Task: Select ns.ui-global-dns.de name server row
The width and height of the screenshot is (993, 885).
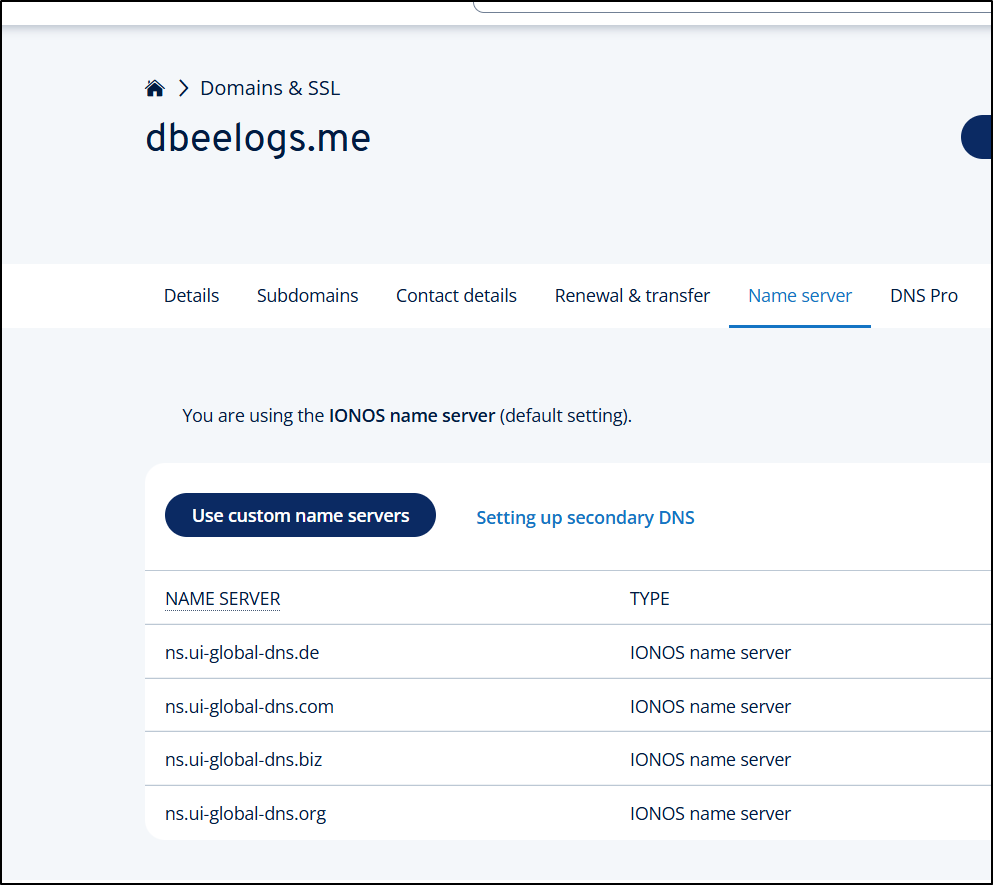Action: coord(242,653)
